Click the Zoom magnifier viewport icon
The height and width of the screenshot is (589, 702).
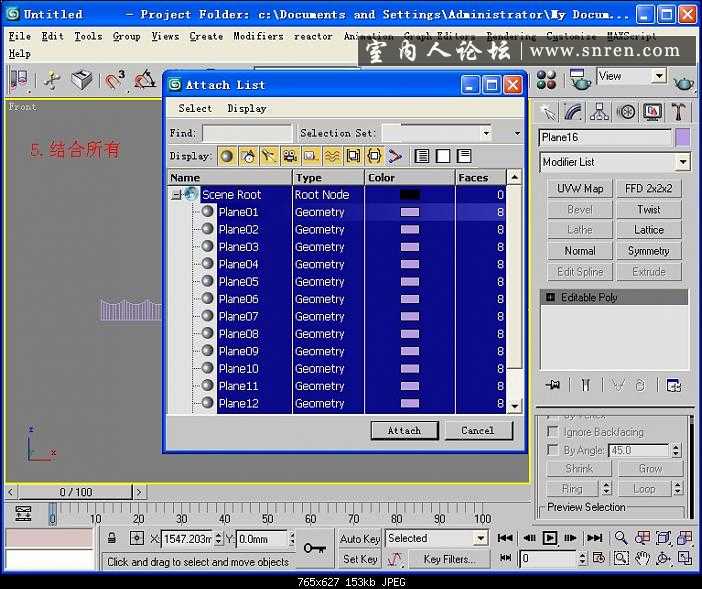click(x=621, y=538)
